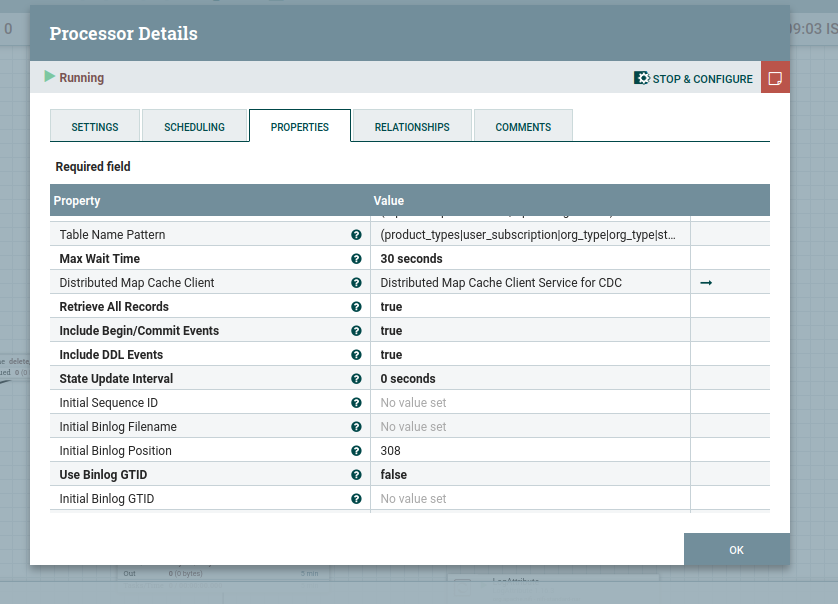The height and width of the screenshot is (604, 838).
Task: Click help icon for Use Binlog GTID
Action: click(x=356, y=475)
